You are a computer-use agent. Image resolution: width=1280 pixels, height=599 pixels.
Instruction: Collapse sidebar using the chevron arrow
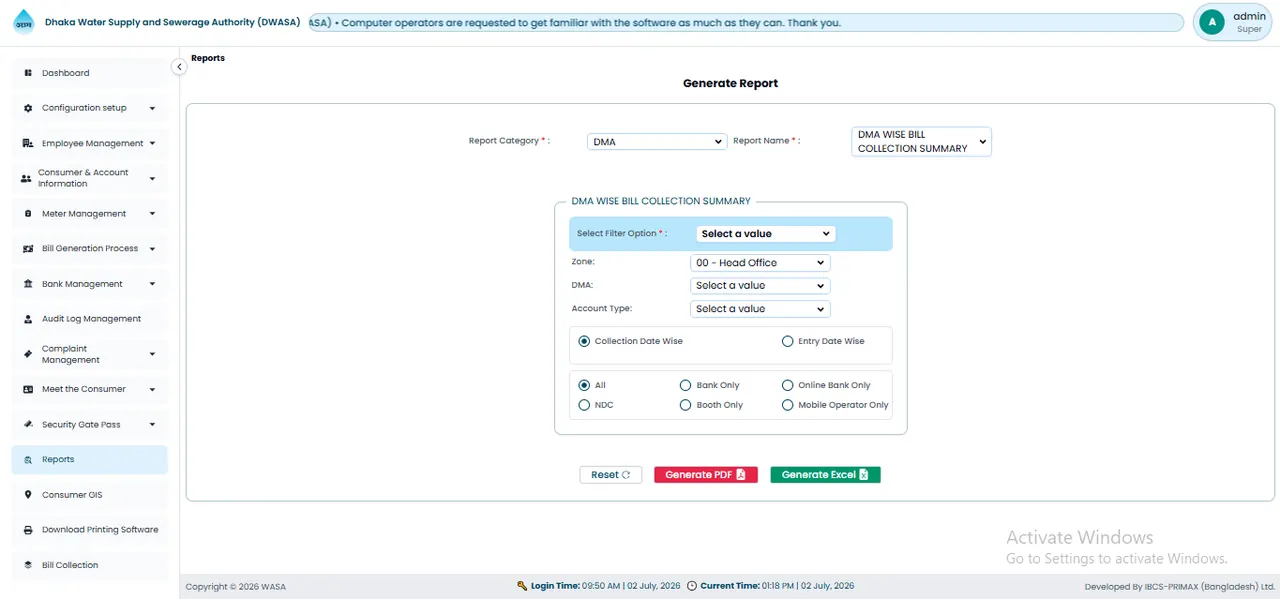179,67
